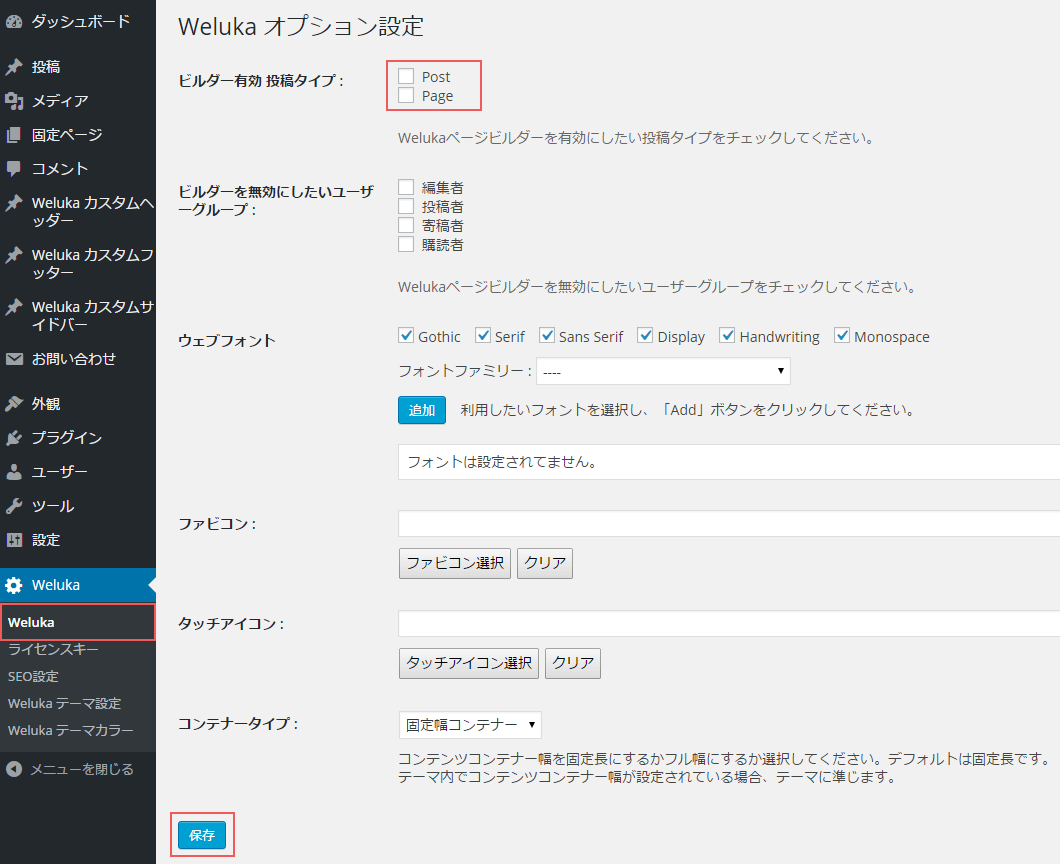Click the フォントは設定されてません font list box
This screenshot has width=1060, height=864.
pyautogui.click(x=729, y=462)
